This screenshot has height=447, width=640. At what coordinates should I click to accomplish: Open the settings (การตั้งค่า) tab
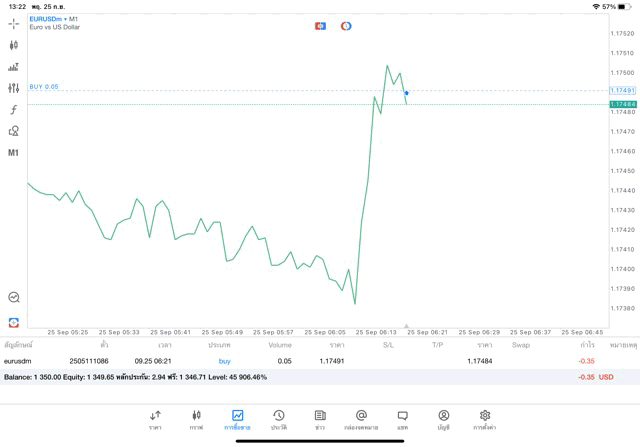[x=485, y=419]
